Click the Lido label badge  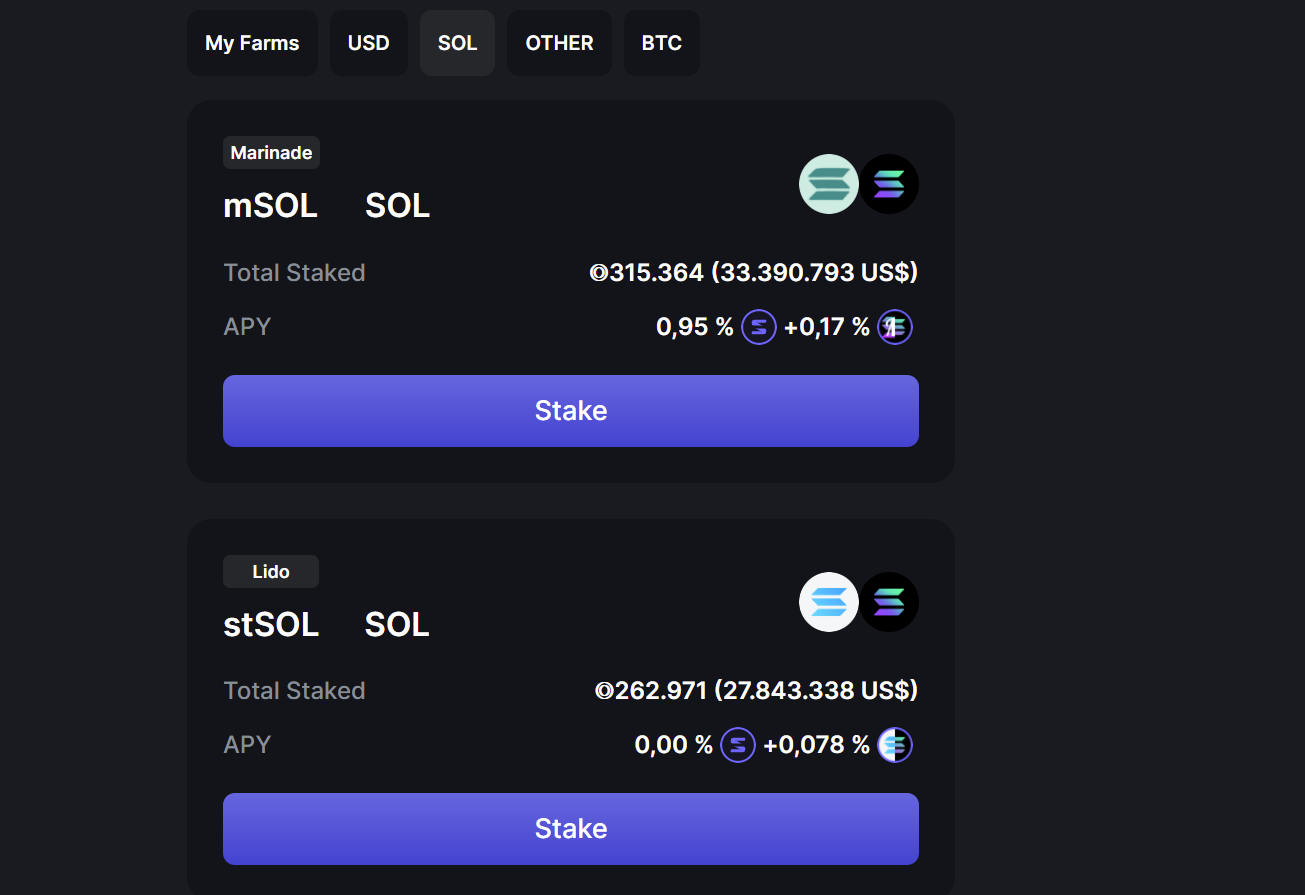tap(271, 572)
